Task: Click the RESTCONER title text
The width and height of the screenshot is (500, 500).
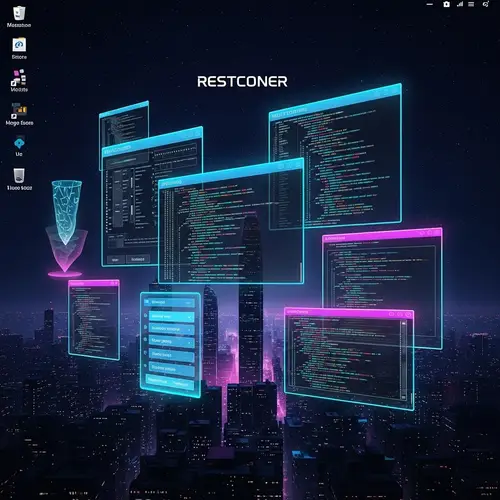Action: point(242,82)
